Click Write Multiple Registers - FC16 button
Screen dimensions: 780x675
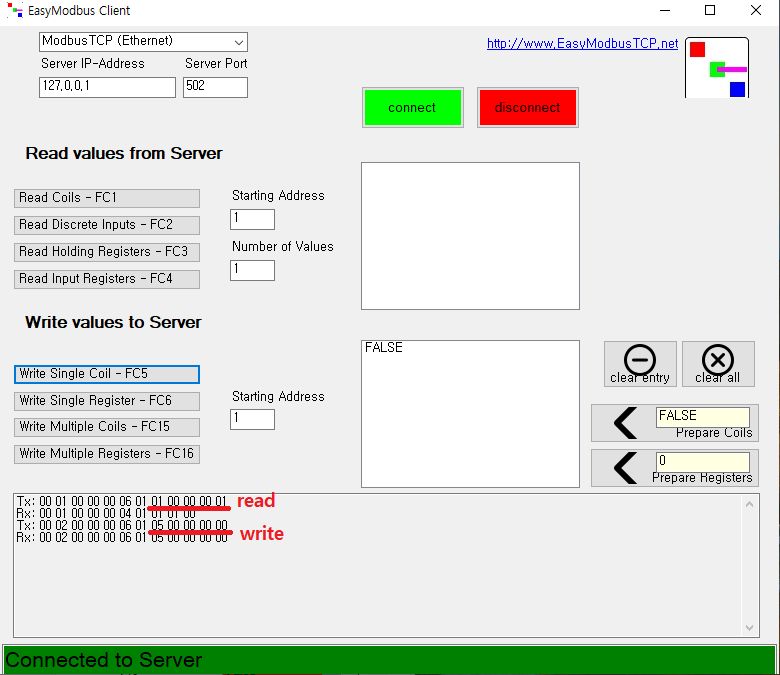107,454
